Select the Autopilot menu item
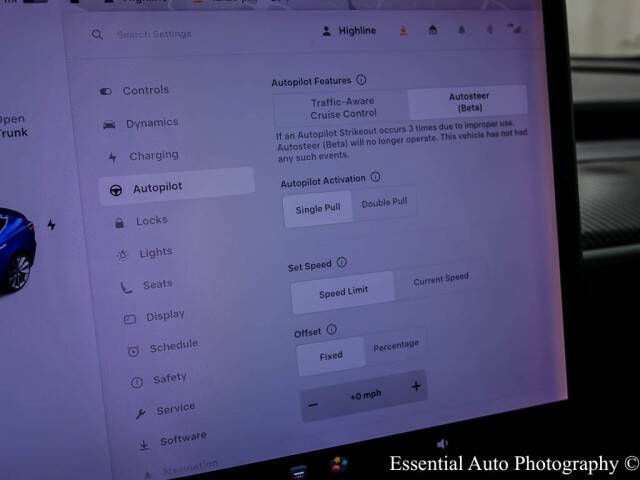The height and width of the screenshot is (480, 640). tap(176, 187)
